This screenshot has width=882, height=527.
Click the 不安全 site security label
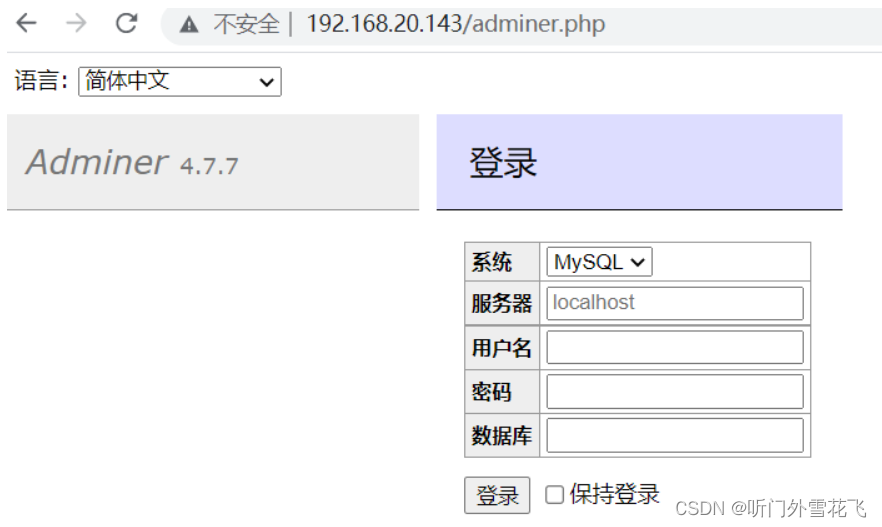(246, 24)
